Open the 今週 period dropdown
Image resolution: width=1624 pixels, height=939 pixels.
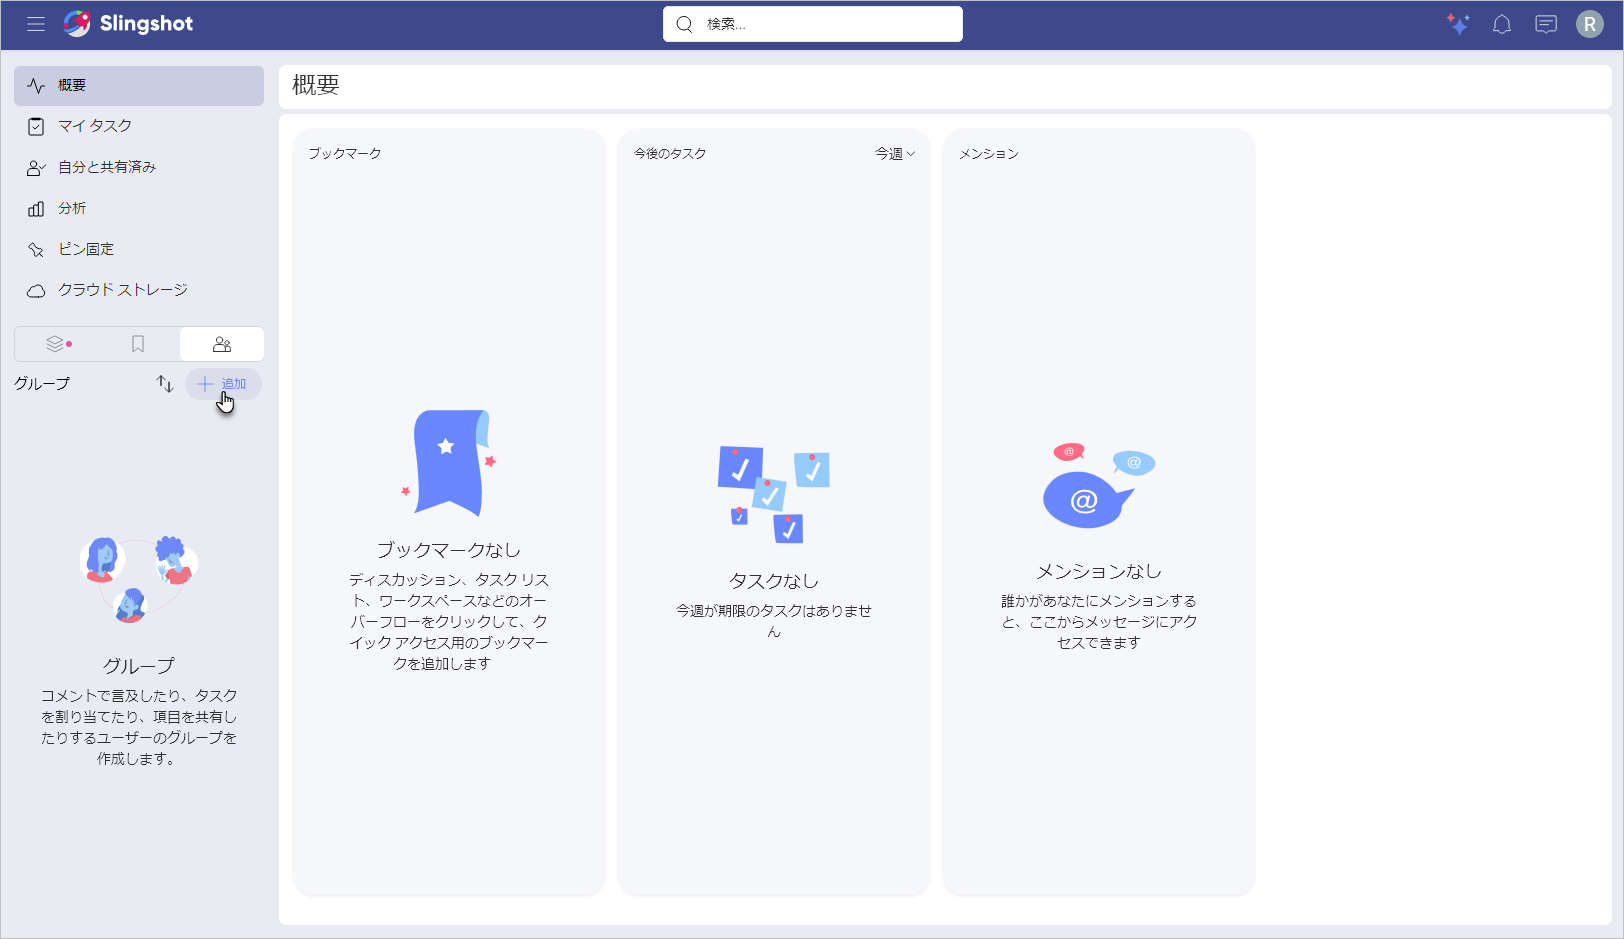click(895, 154)
